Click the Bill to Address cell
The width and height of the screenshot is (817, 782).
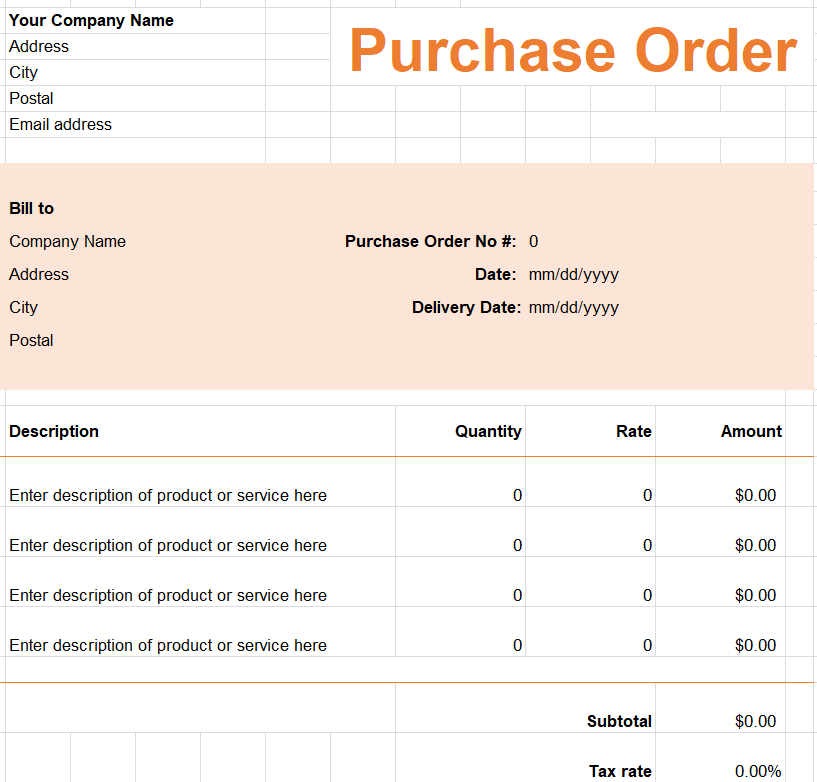[x=39, y=275]
